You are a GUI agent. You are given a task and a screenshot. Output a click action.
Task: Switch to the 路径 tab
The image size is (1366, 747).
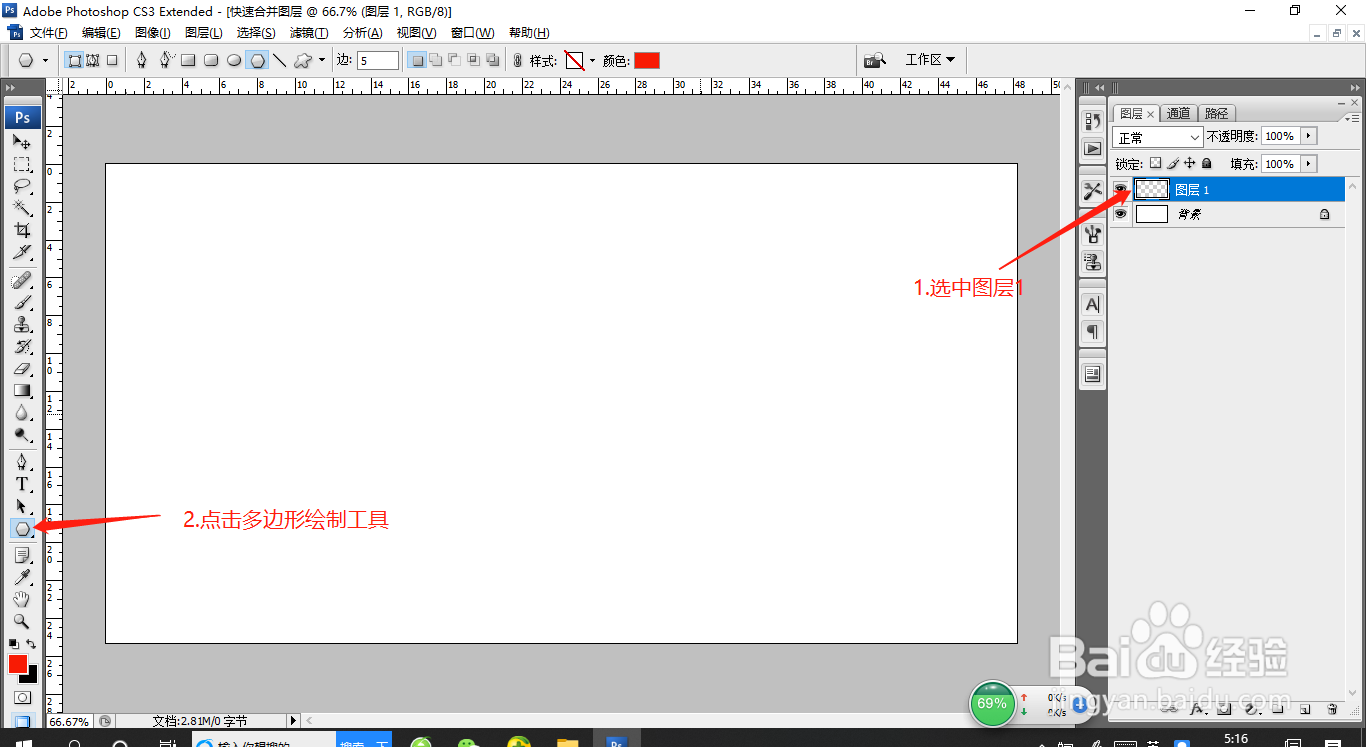pos(1216,113)
